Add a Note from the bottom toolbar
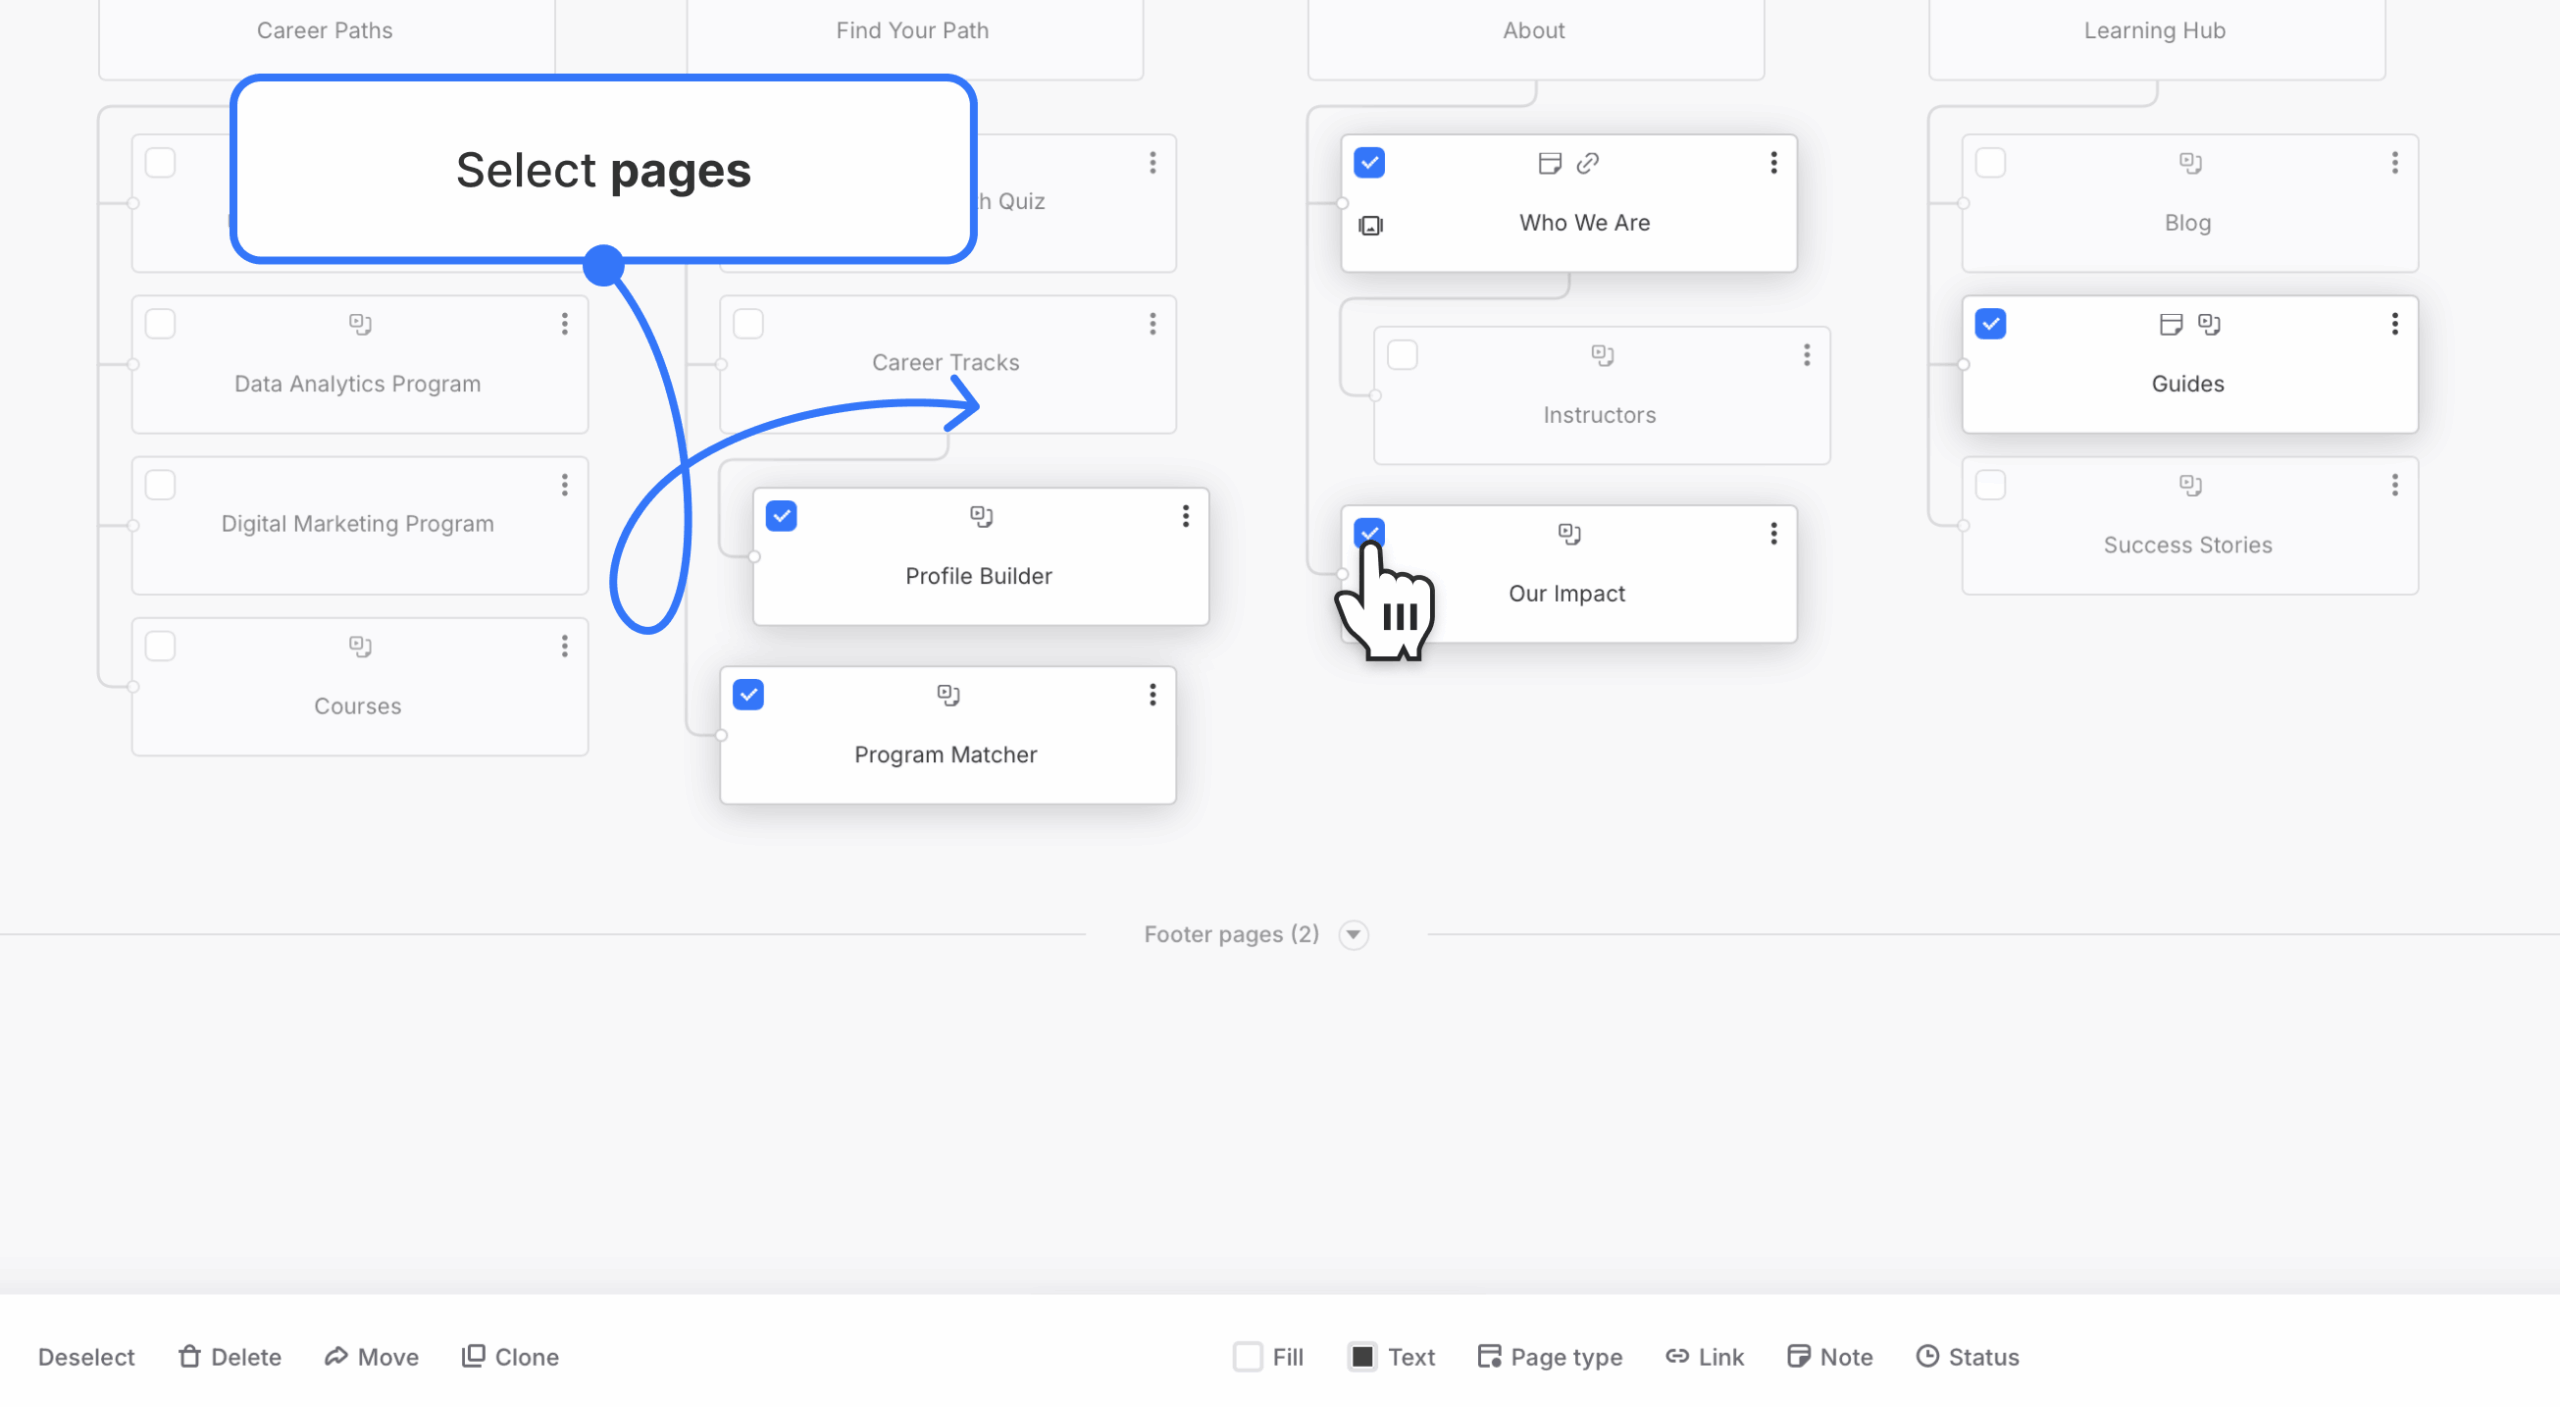 pyautogui.click(x=1830, y=1357)
